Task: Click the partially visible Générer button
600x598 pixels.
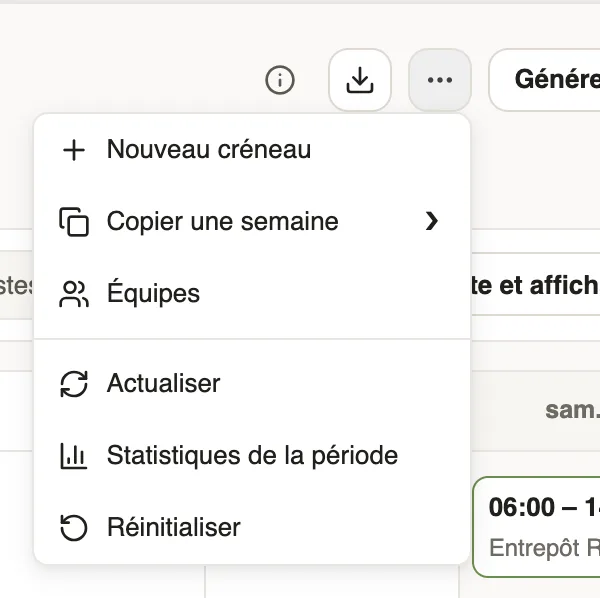Action: 545,80
